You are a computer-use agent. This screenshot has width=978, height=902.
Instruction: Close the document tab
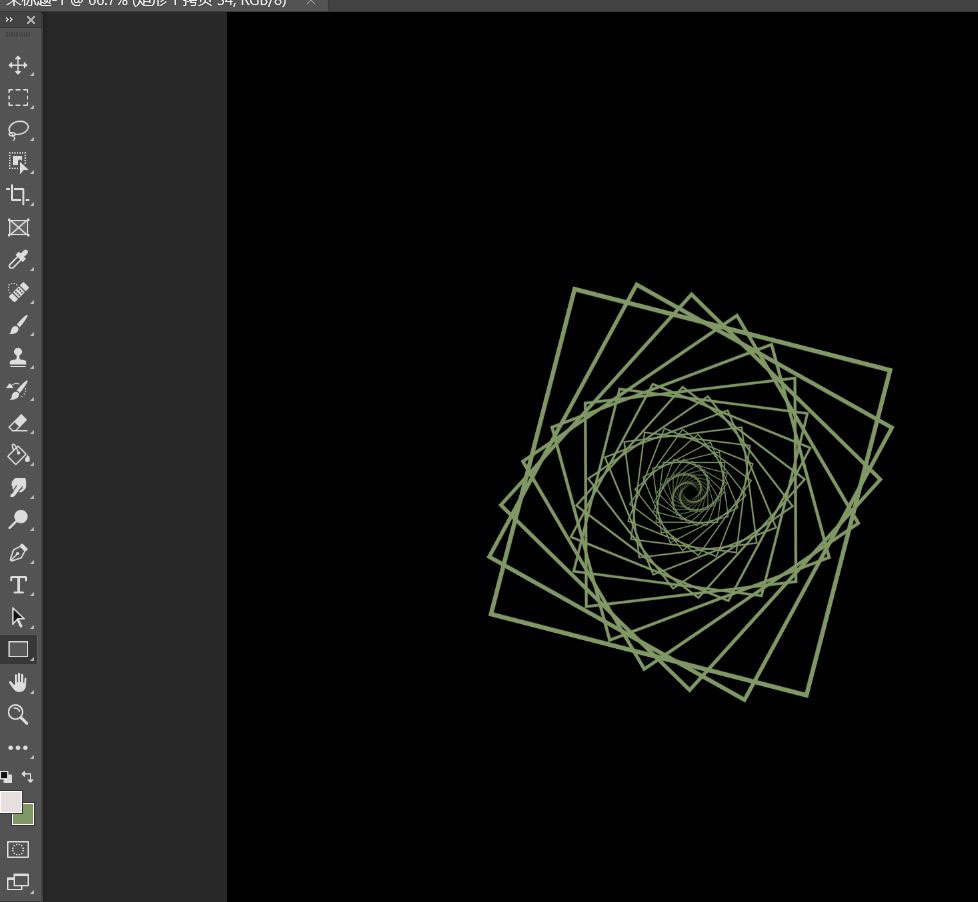310,3
